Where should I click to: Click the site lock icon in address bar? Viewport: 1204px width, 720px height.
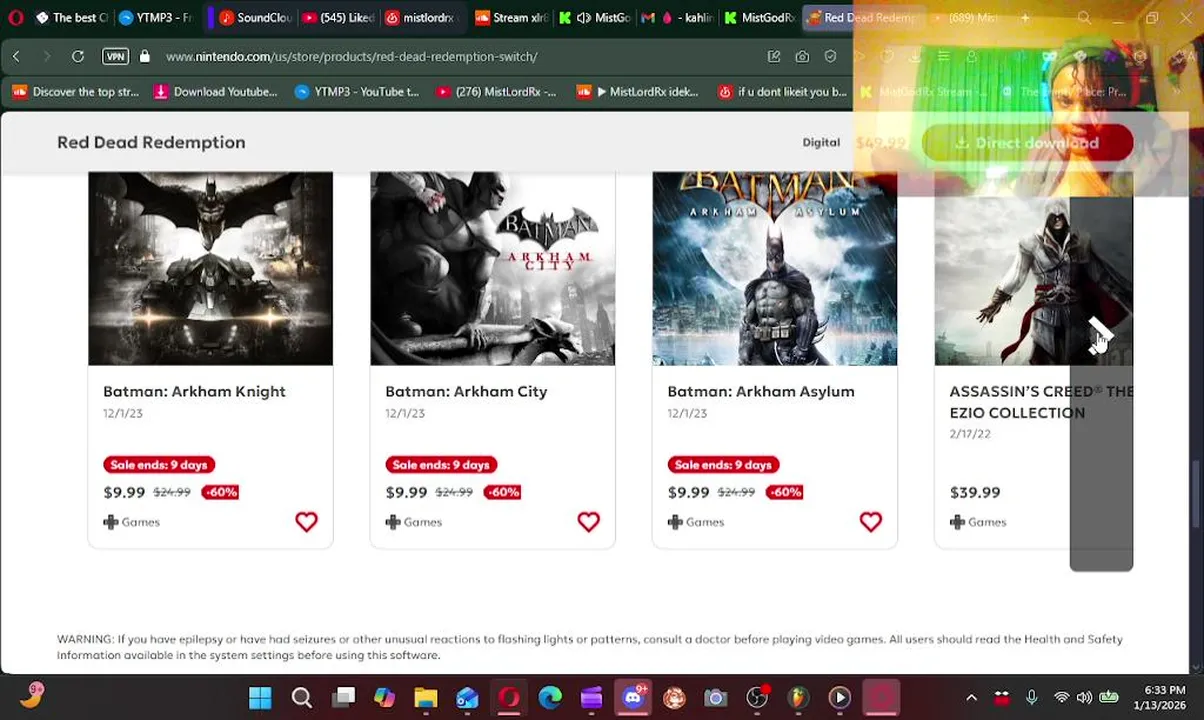[x=145, y=57]
